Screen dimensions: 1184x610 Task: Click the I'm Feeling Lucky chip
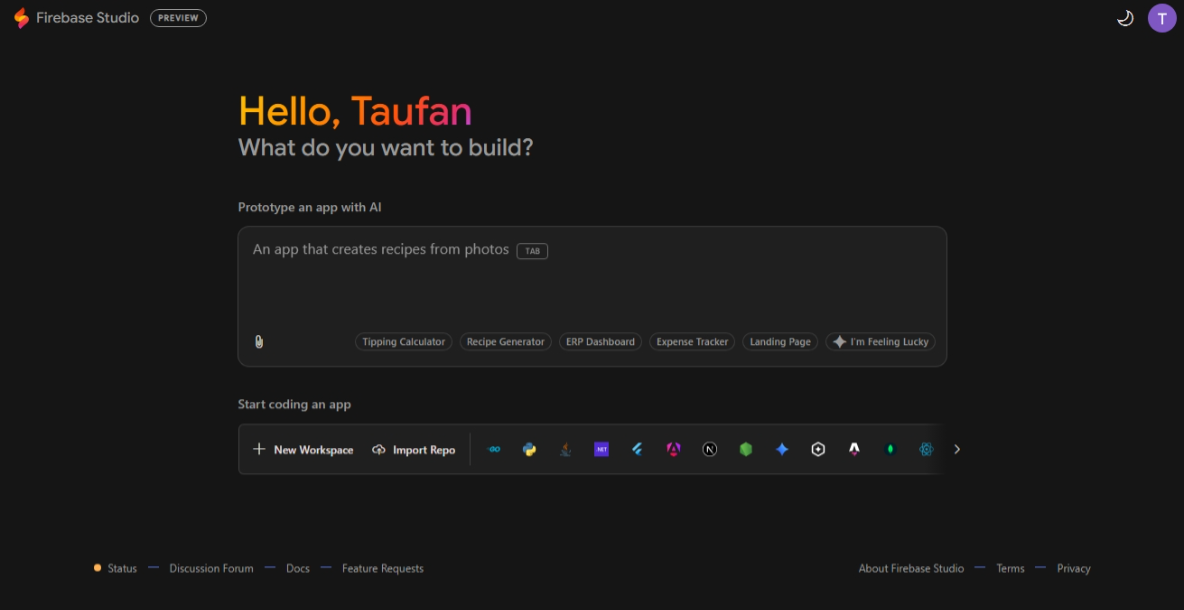point(880,342)
